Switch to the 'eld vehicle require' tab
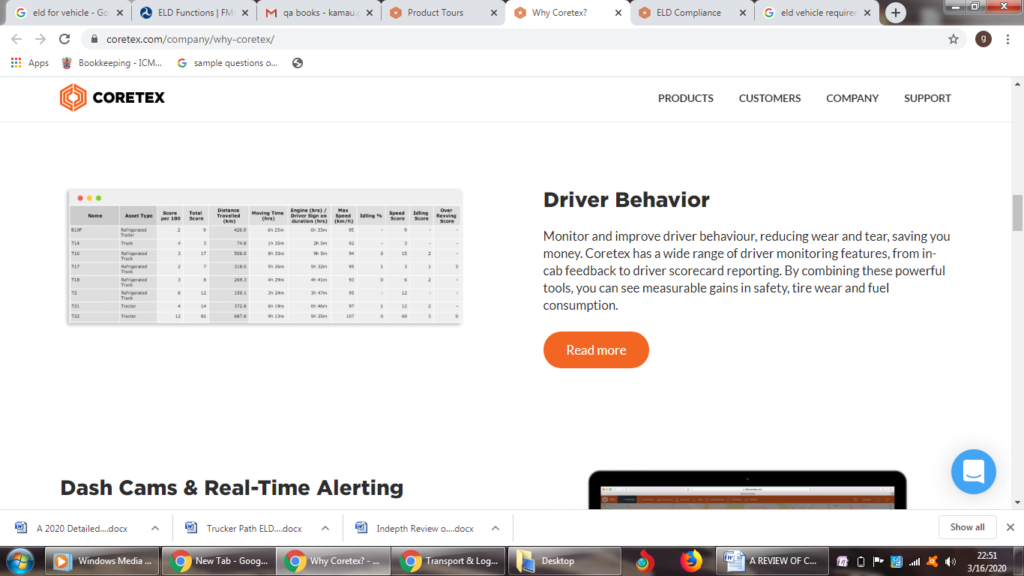Viewport: 1024px width, 576px height. (x=816, y=12)
